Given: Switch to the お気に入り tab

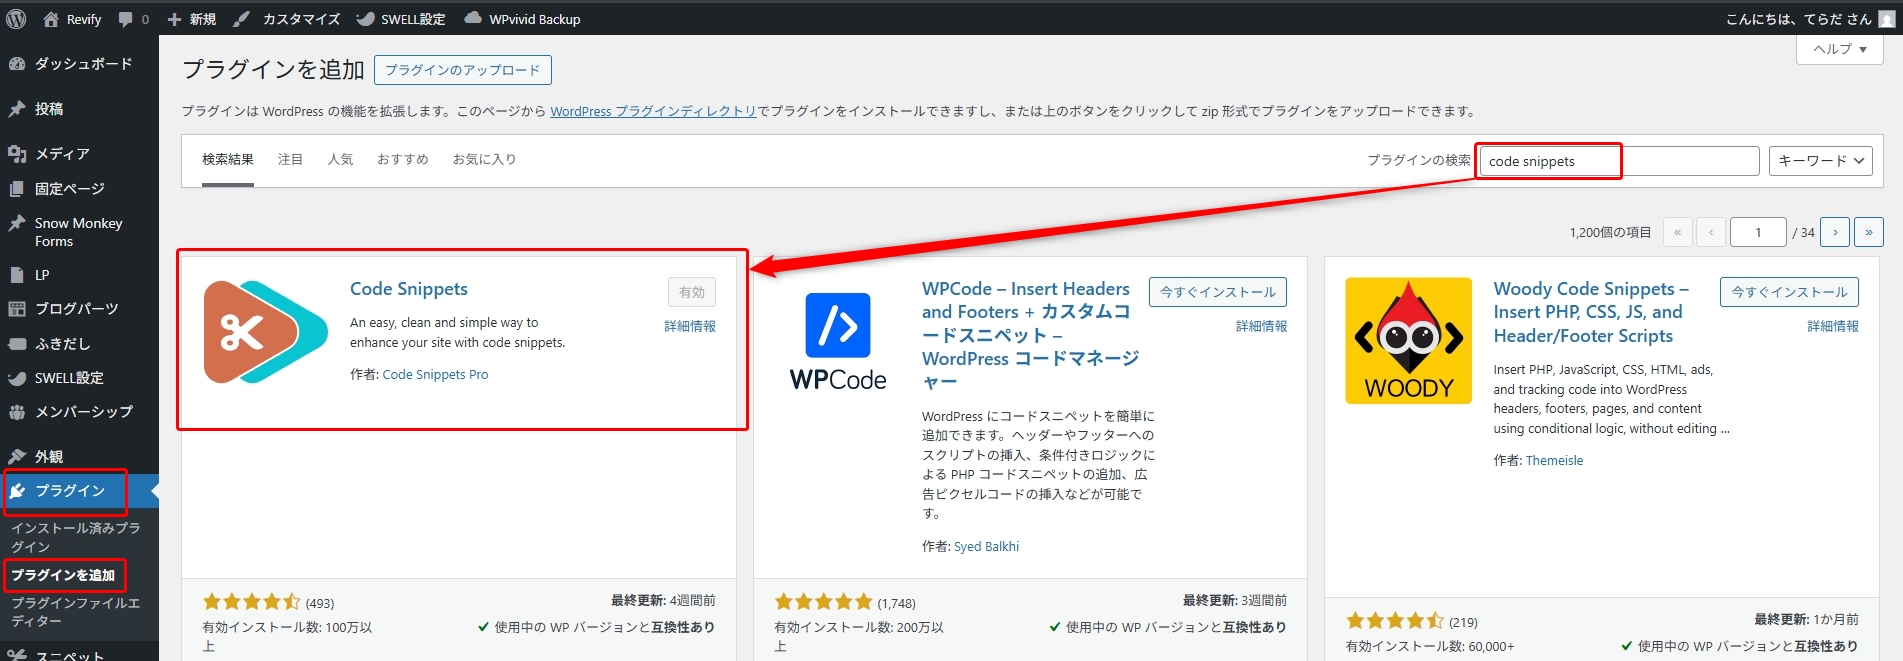Looking at the screenshot, I should coord(484,160).
